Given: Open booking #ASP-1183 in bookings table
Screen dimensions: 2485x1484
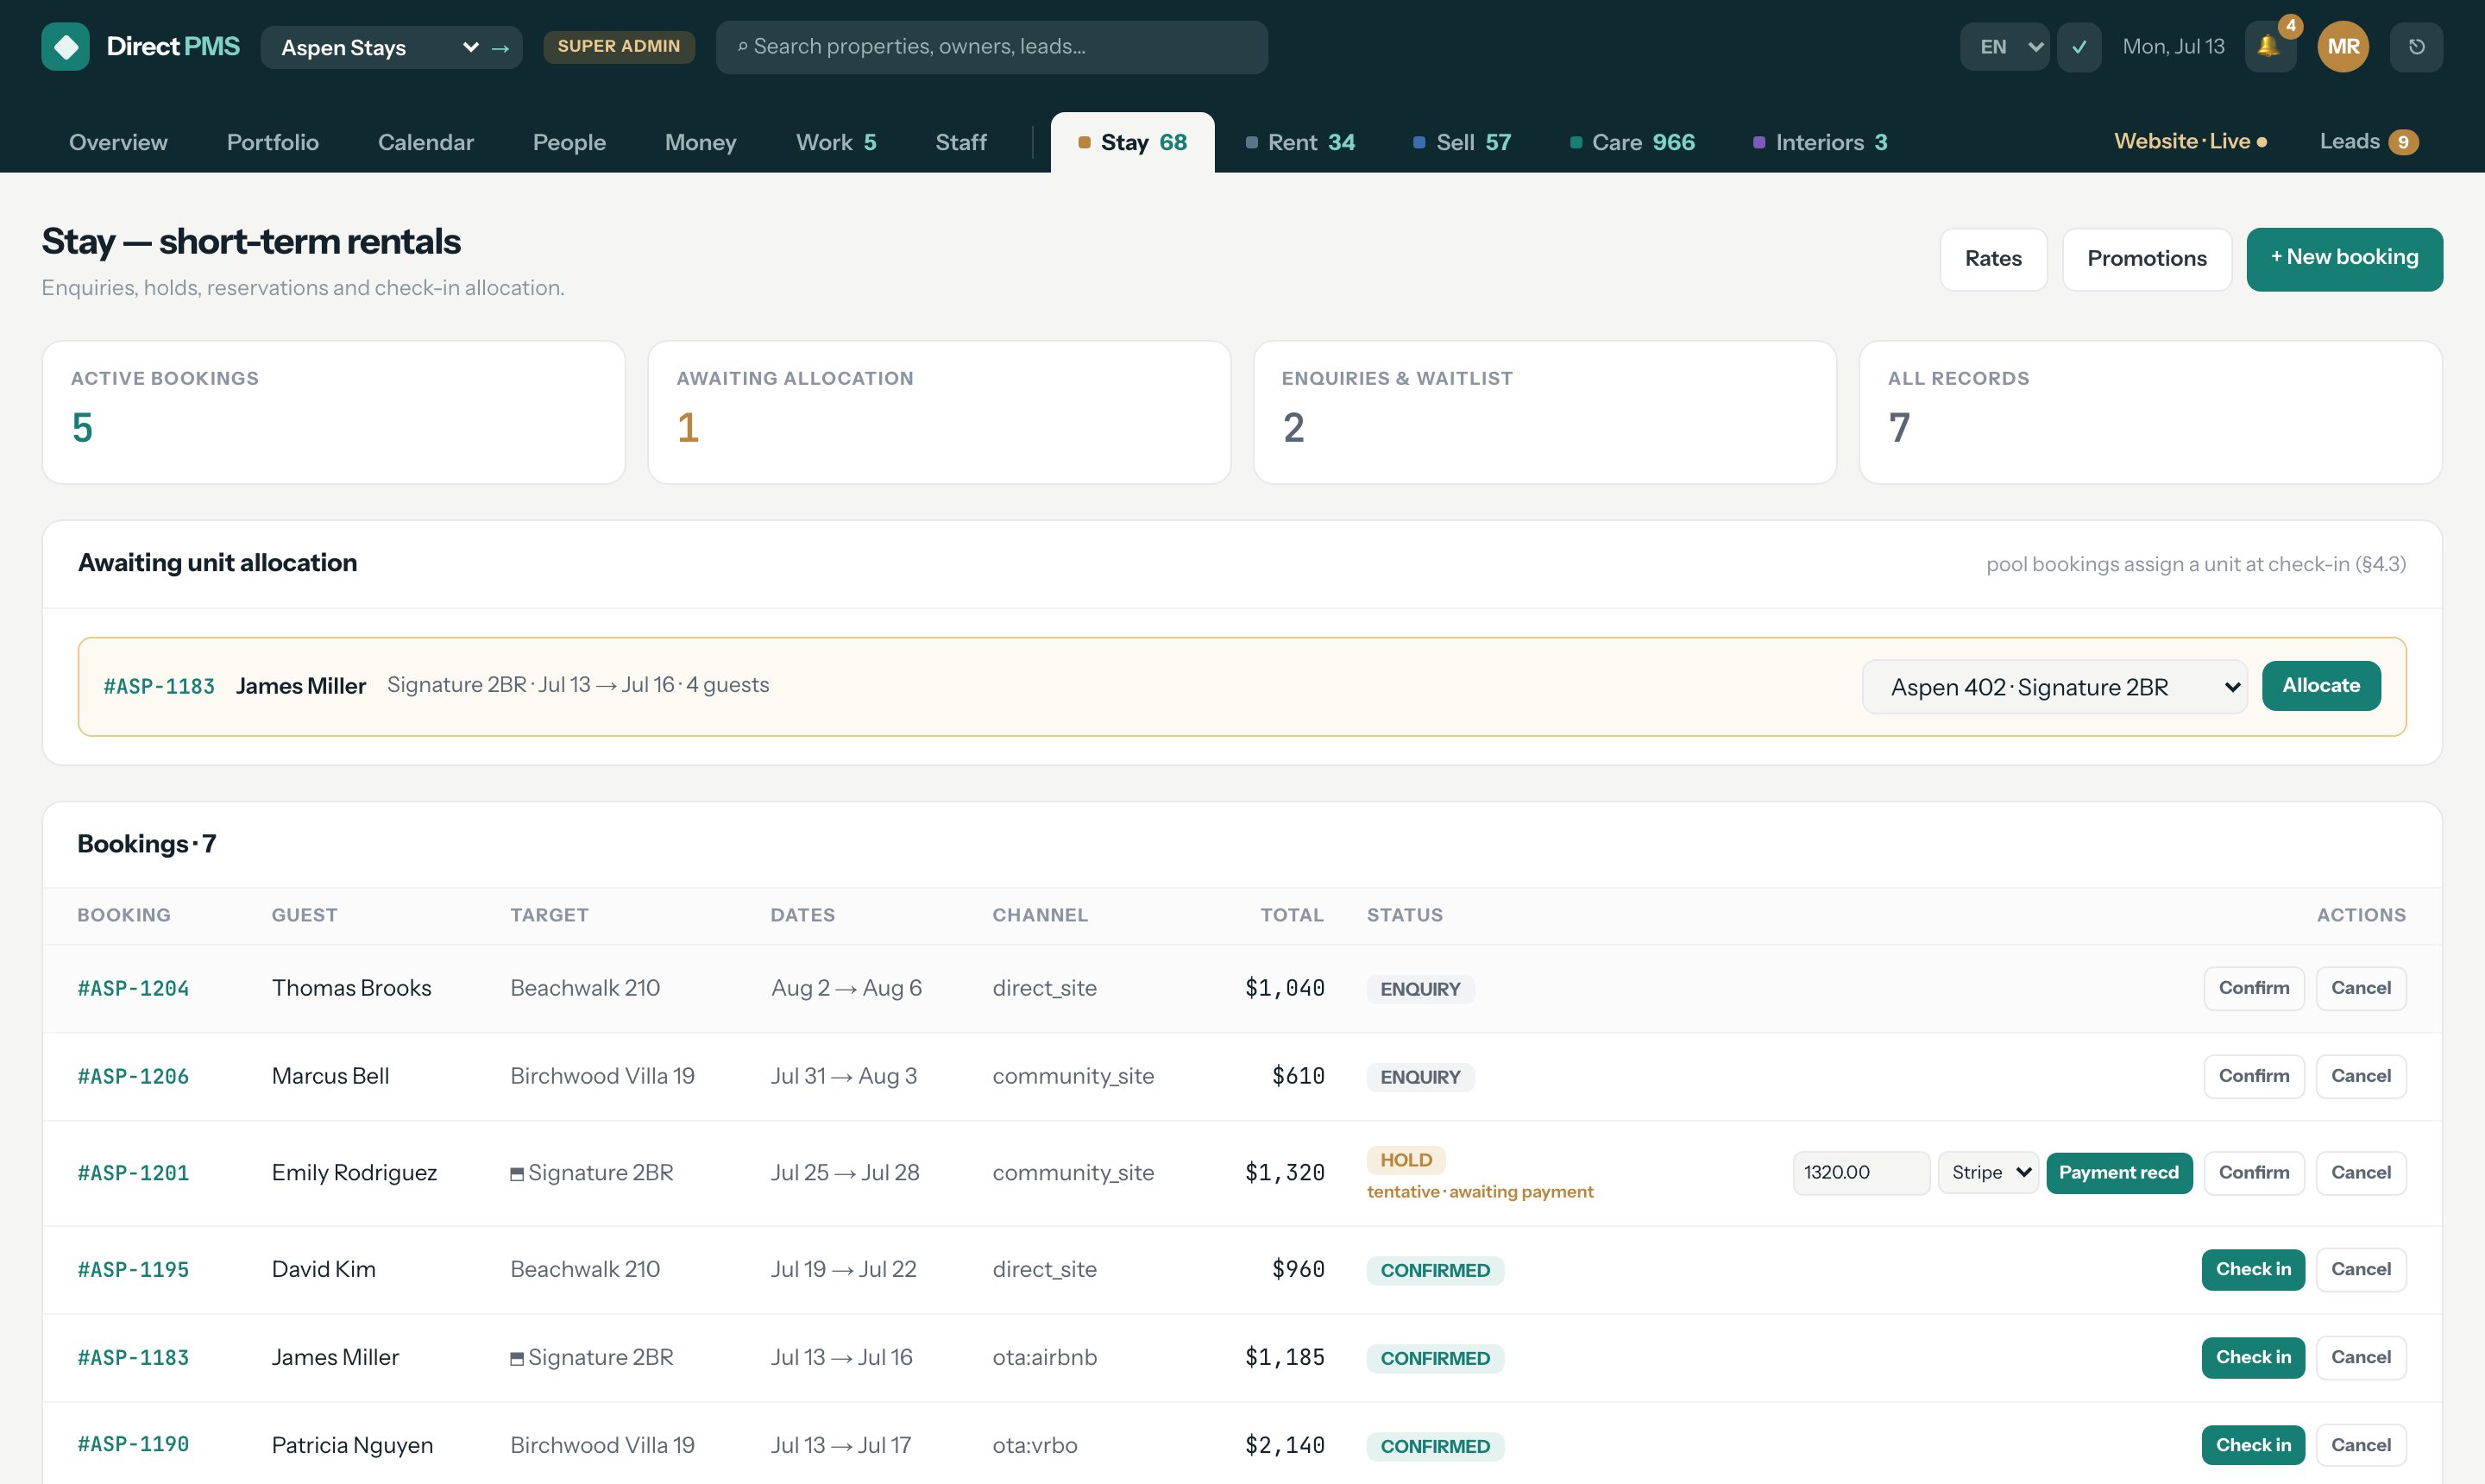Looking at the screenshot, I should tap(133, 1357).
